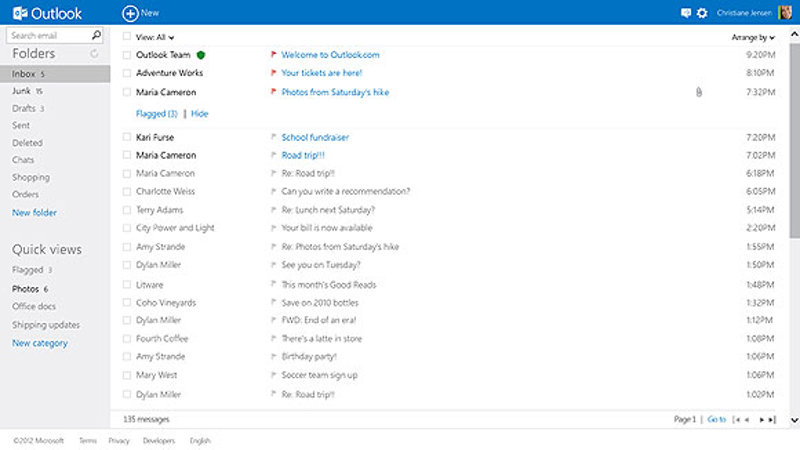
Task: Tick the checkbox for Charlotte Weiss email
Action: pyautogui.click(x=126, y=191)
